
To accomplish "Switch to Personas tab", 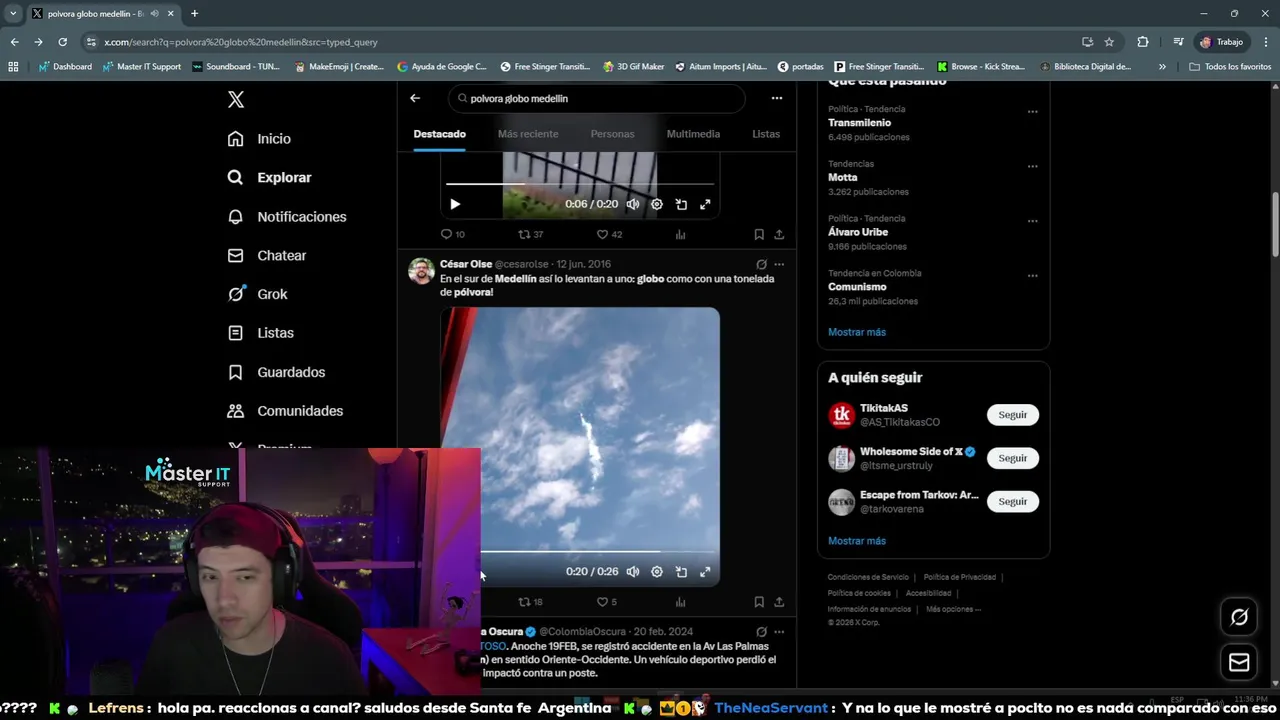I will coord(612,134).
